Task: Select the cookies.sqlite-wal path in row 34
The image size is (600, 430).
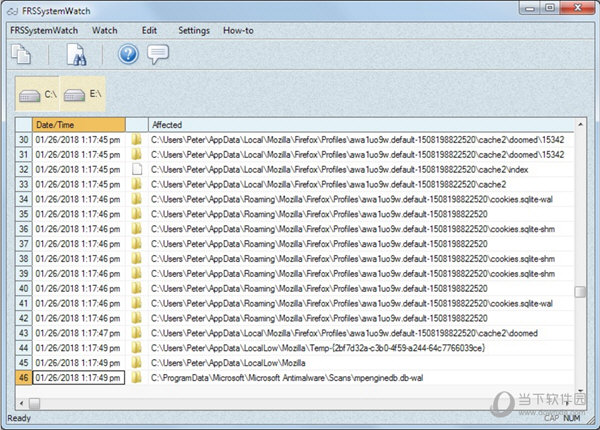Action: click(352, 199)
